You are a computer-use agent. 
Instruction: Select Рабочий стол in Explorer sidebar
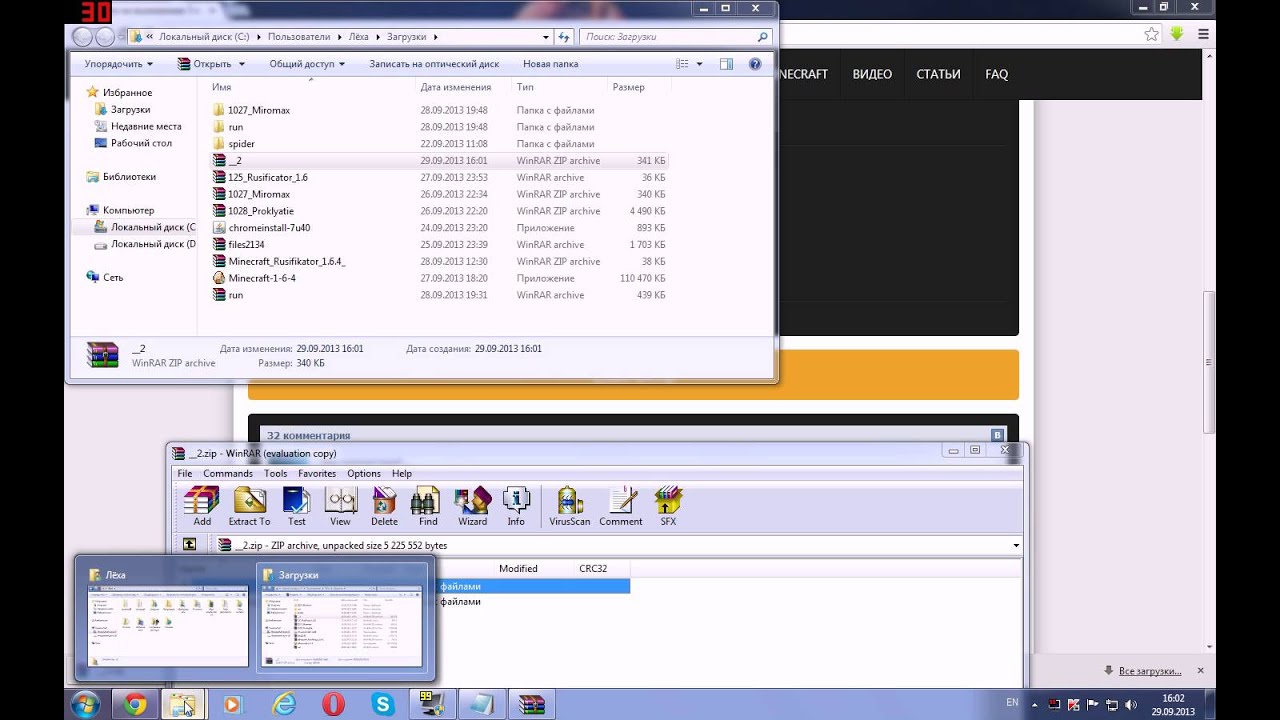pyautogui.click(x=141, y=143)
